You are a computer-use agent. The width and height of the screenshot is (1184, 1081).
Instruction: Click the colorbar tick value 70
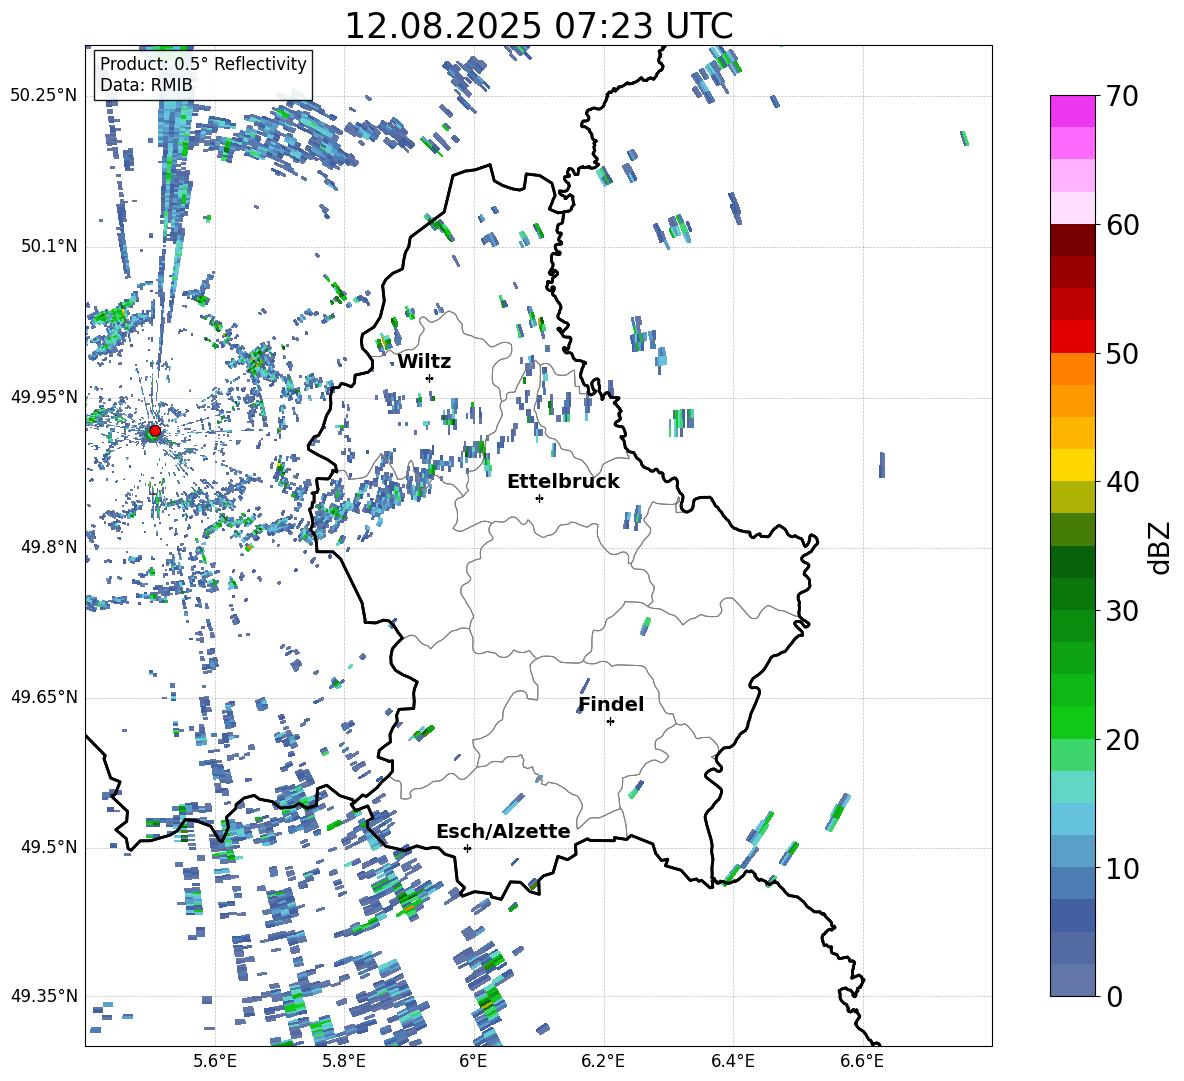(1122, 96)
